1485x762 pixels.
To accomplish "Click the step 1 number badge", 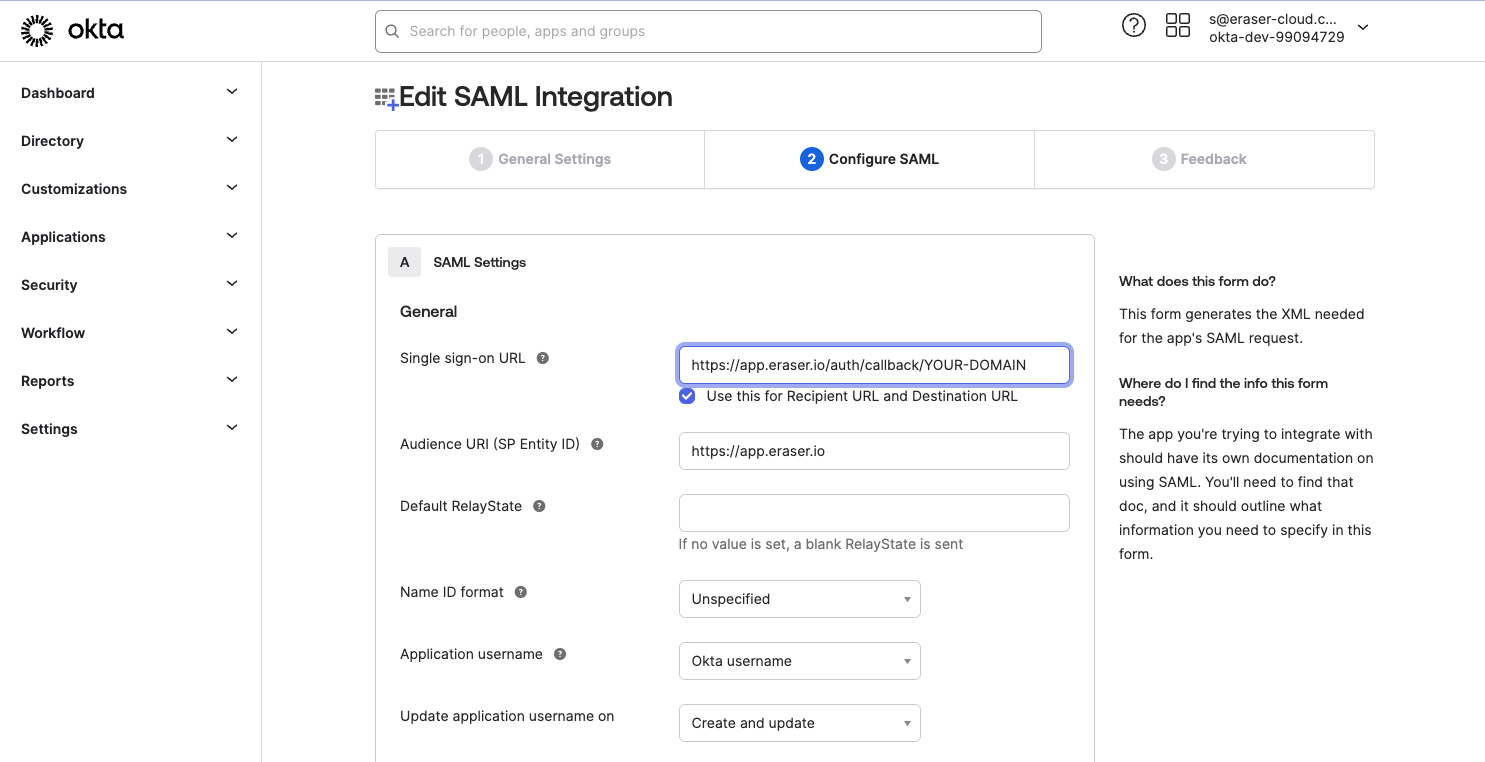I will [481, 159].
